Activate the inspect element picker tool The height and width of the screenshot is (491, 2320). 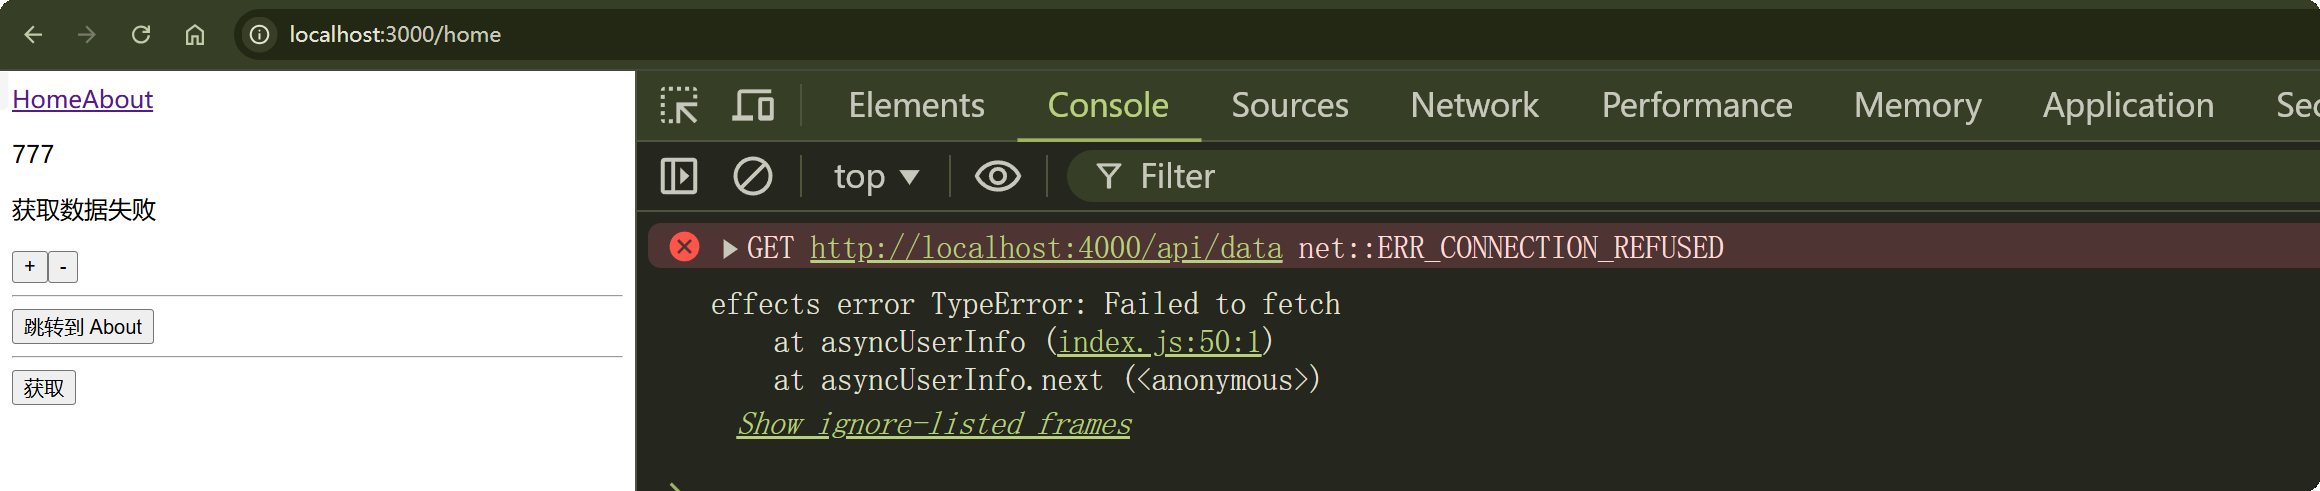[679, 105]
